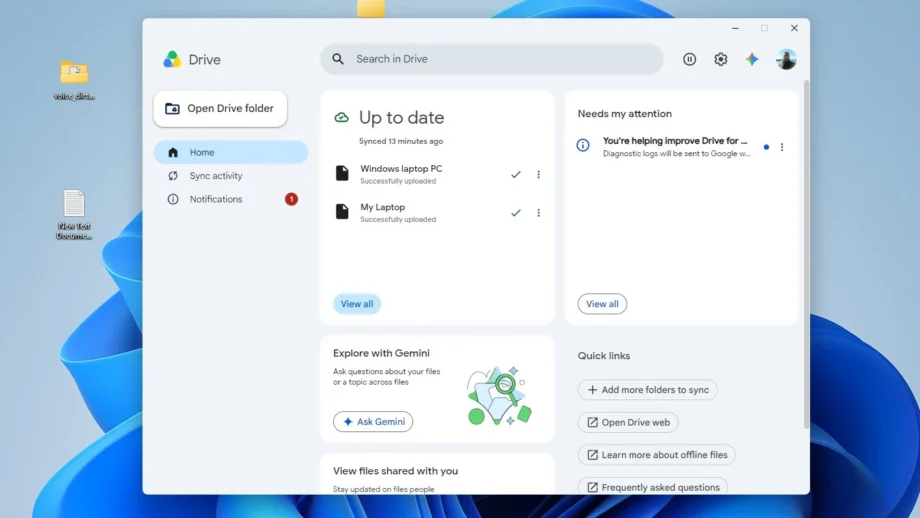Click the Google Drive logo
920x518 pixels.
(x=172, y=59)
